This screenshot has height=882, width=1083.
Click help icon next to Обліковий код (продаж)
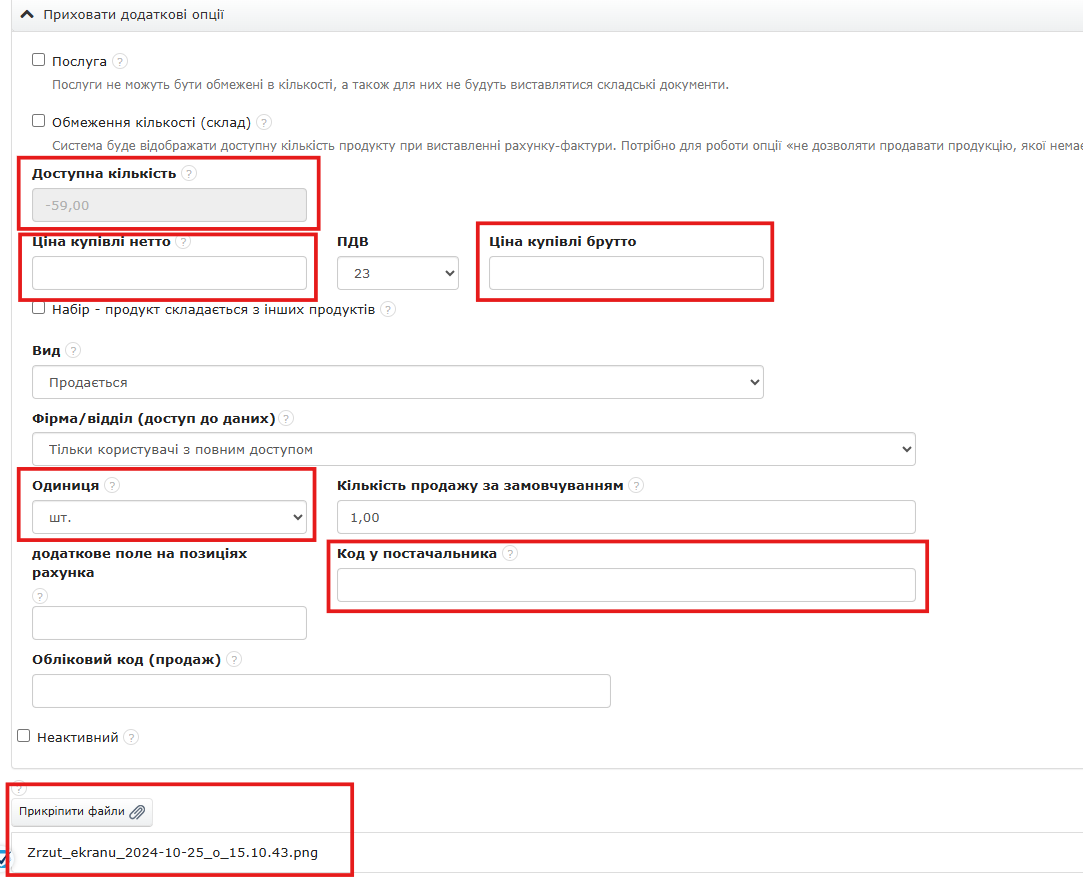pyautogui.click(x=234, y=659)
